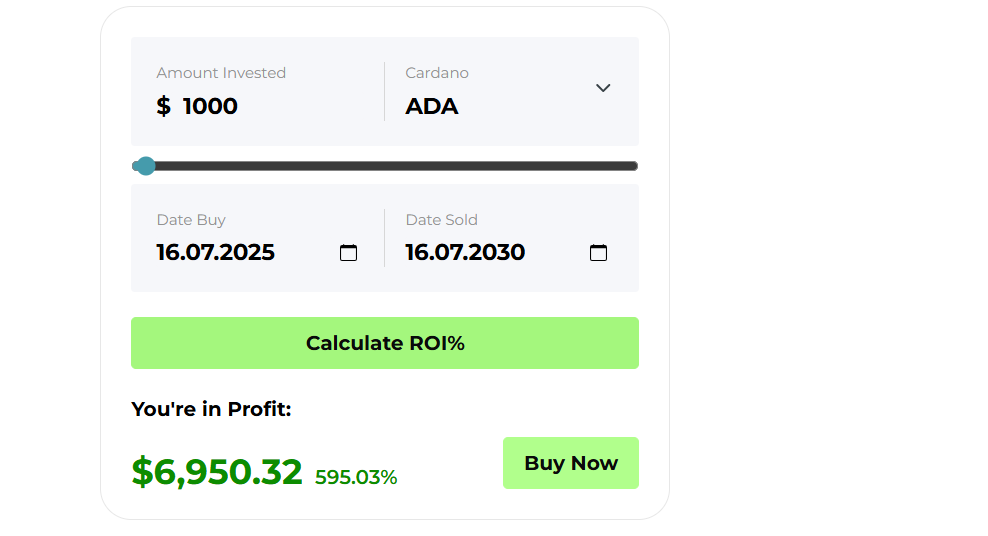This screenshot has height=536, width=988.
Task: Open the Date Sold calendar picker icon
Action: click(598, 253)
